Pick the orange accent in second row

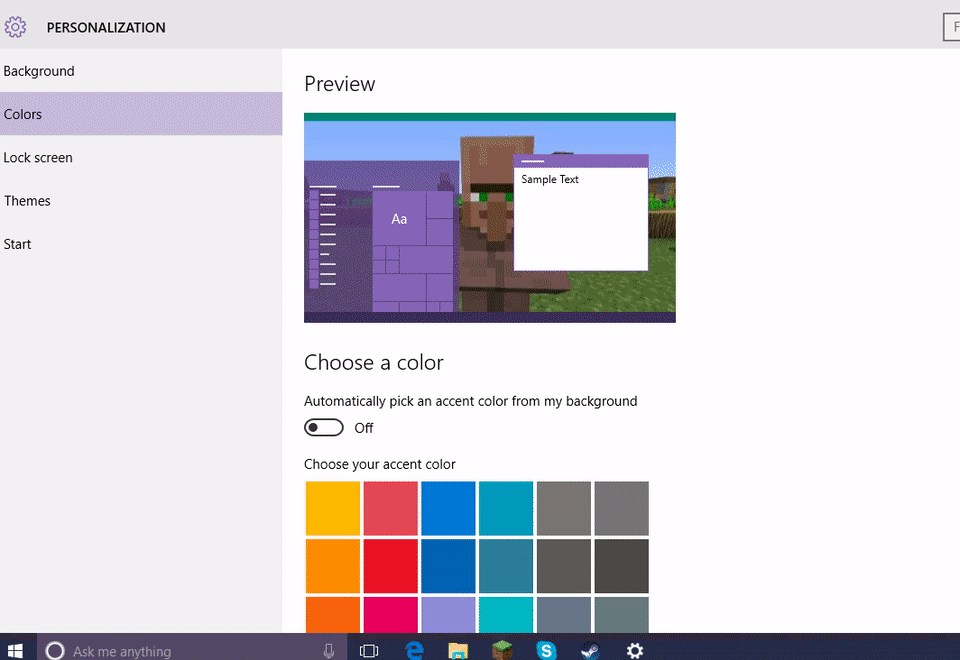(x=332, y=566)
